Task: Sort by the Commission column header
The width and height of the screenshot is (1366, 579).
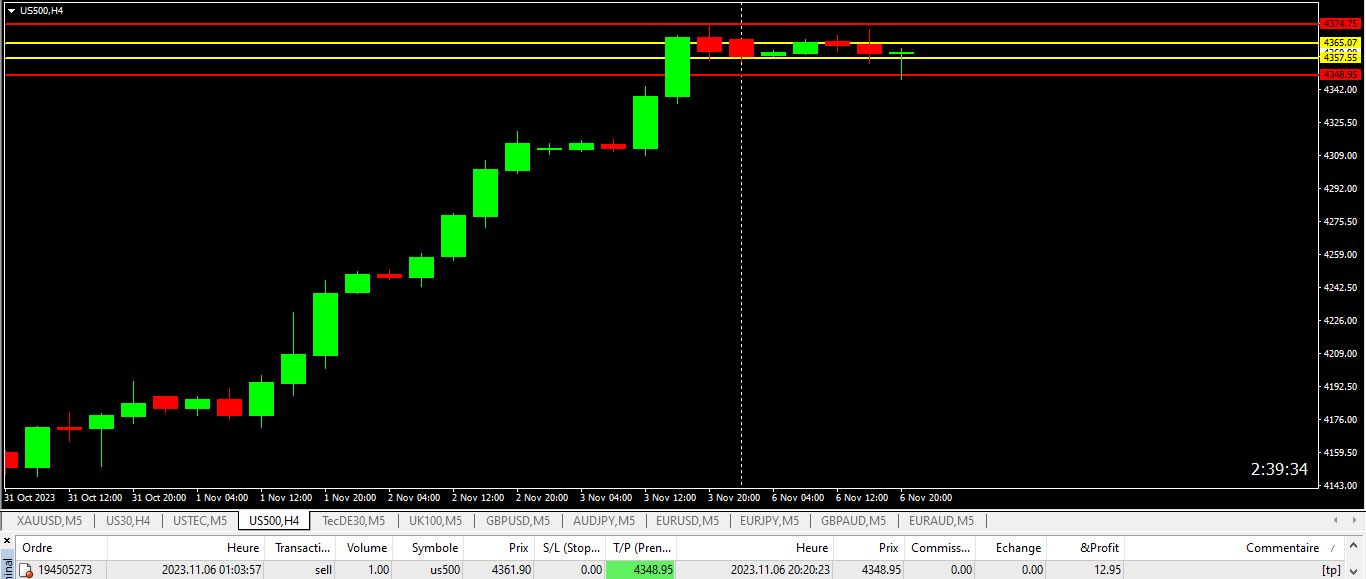Action: pyautogui.click(x=940, y=548)
